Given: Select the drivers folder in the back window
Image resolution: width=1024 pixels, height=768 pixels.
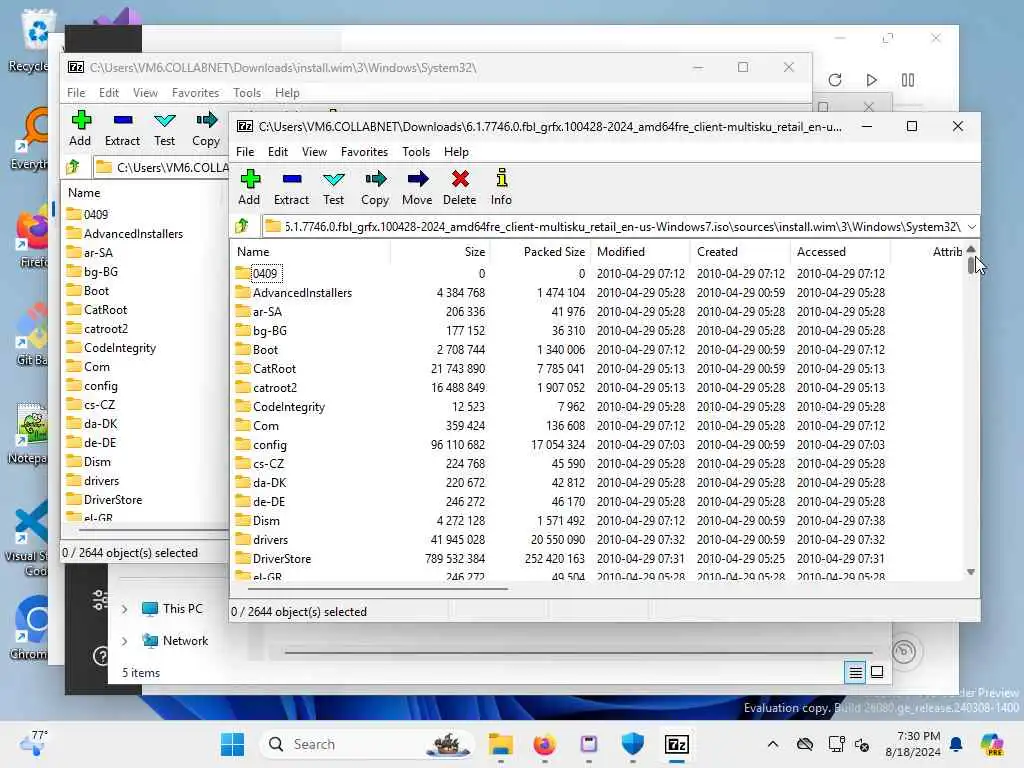Looking at the screenshot, I should pyautogui.click(x=101, y=481).
